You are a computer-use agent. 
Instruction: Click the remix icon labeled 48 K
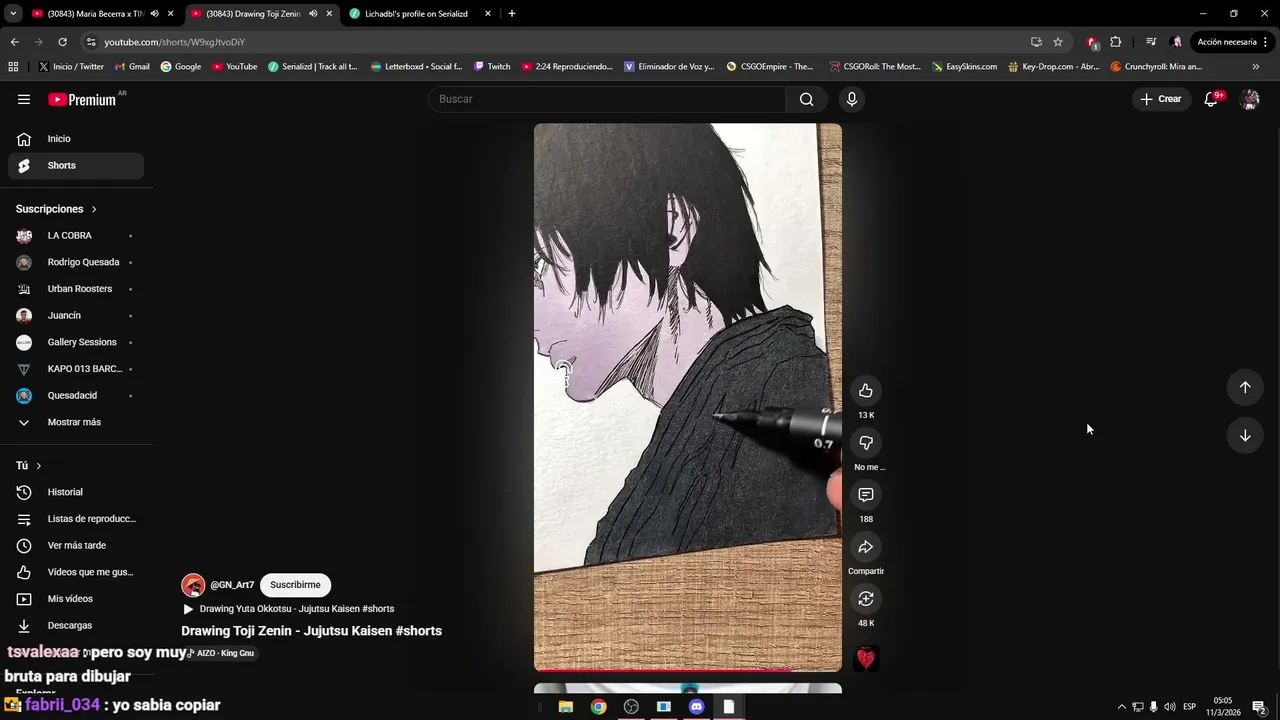[866, 599]
